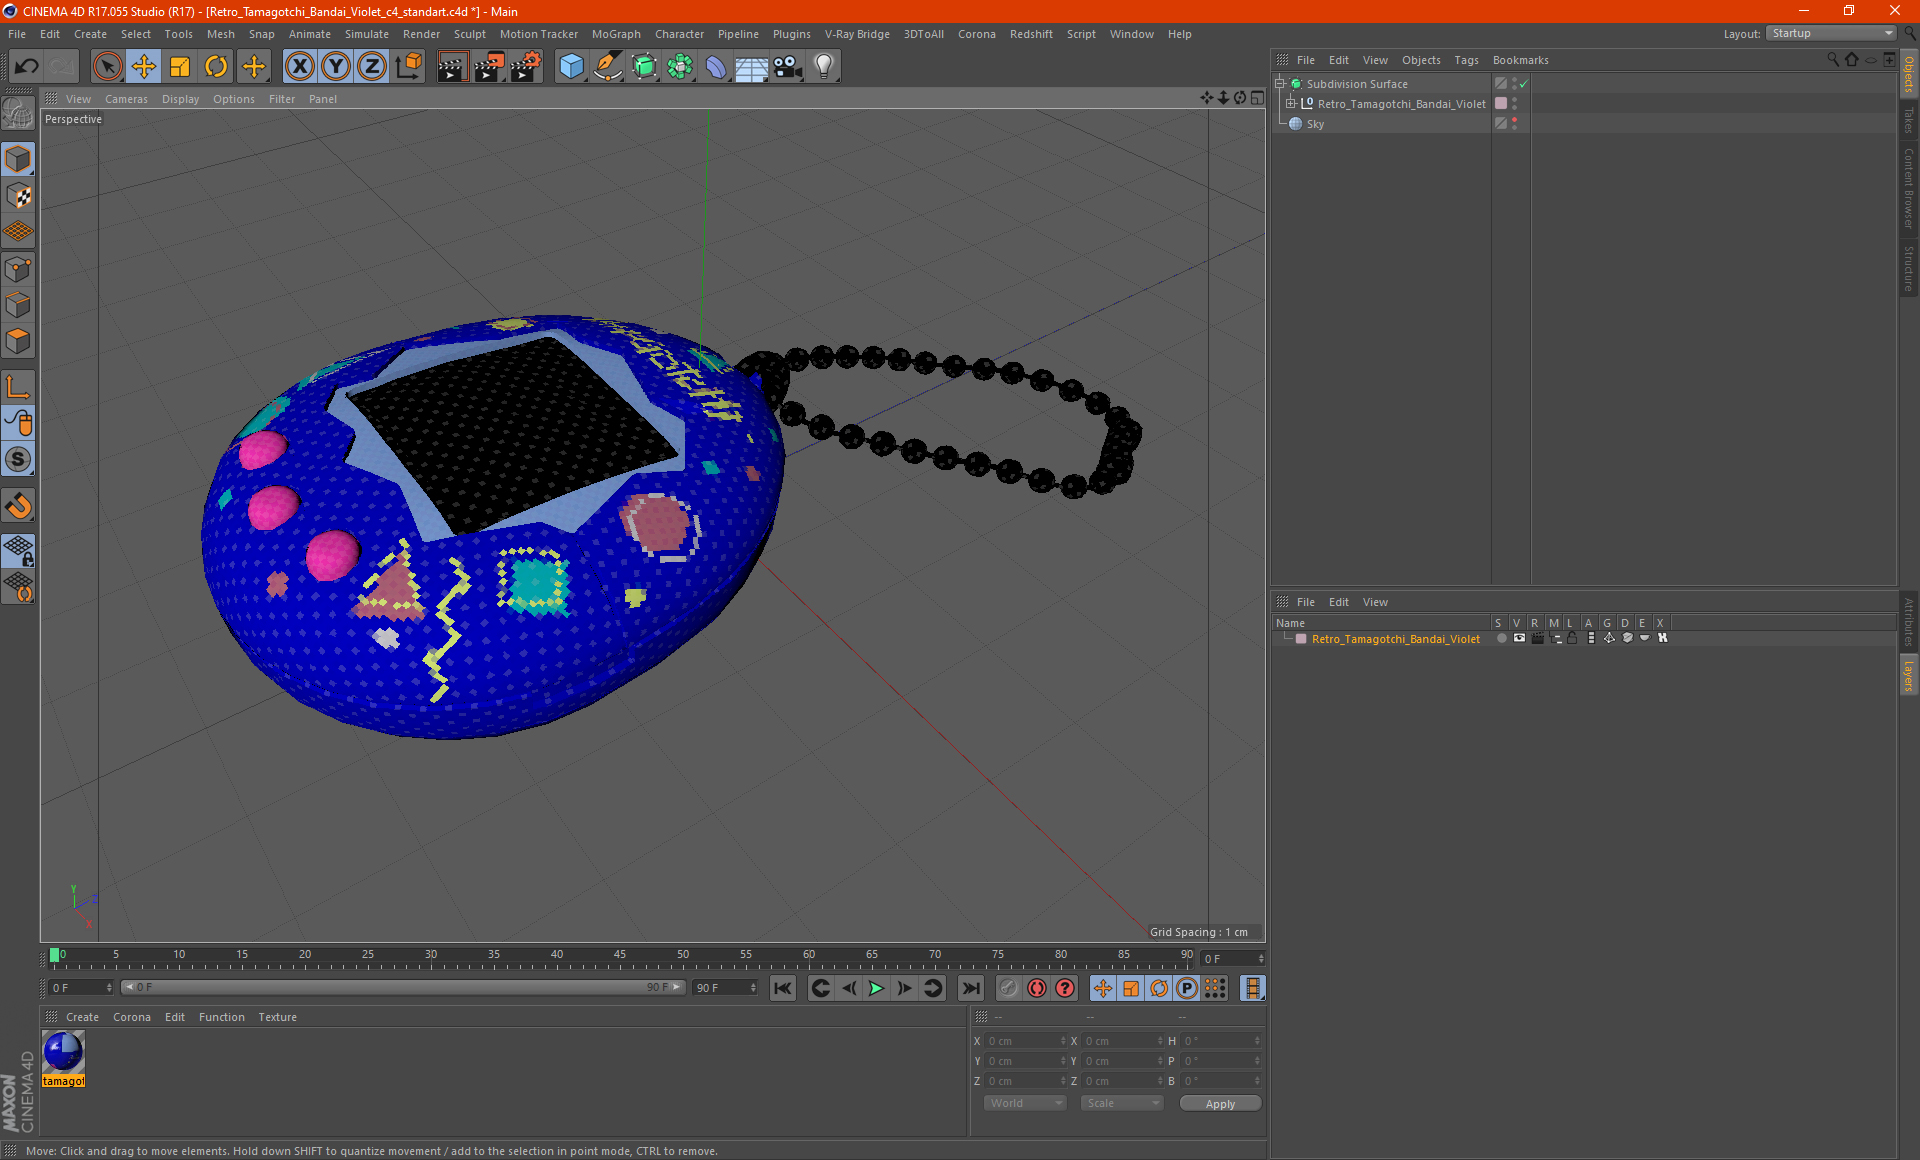
Task: Select the tamagot material thumbnail
Action: click(63, 1052)
